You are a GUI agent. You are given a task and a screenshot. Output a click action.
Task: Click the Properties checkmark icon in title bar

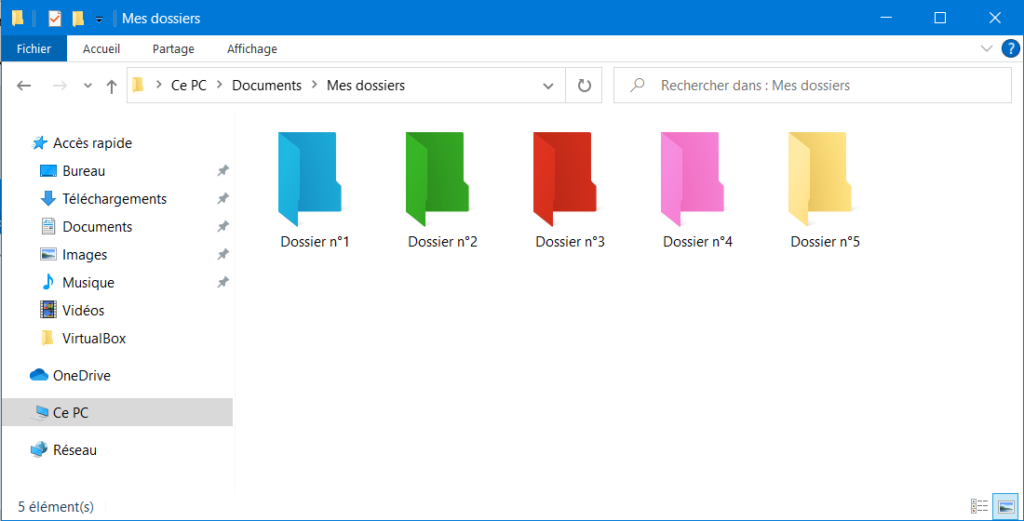click(55, 18)
